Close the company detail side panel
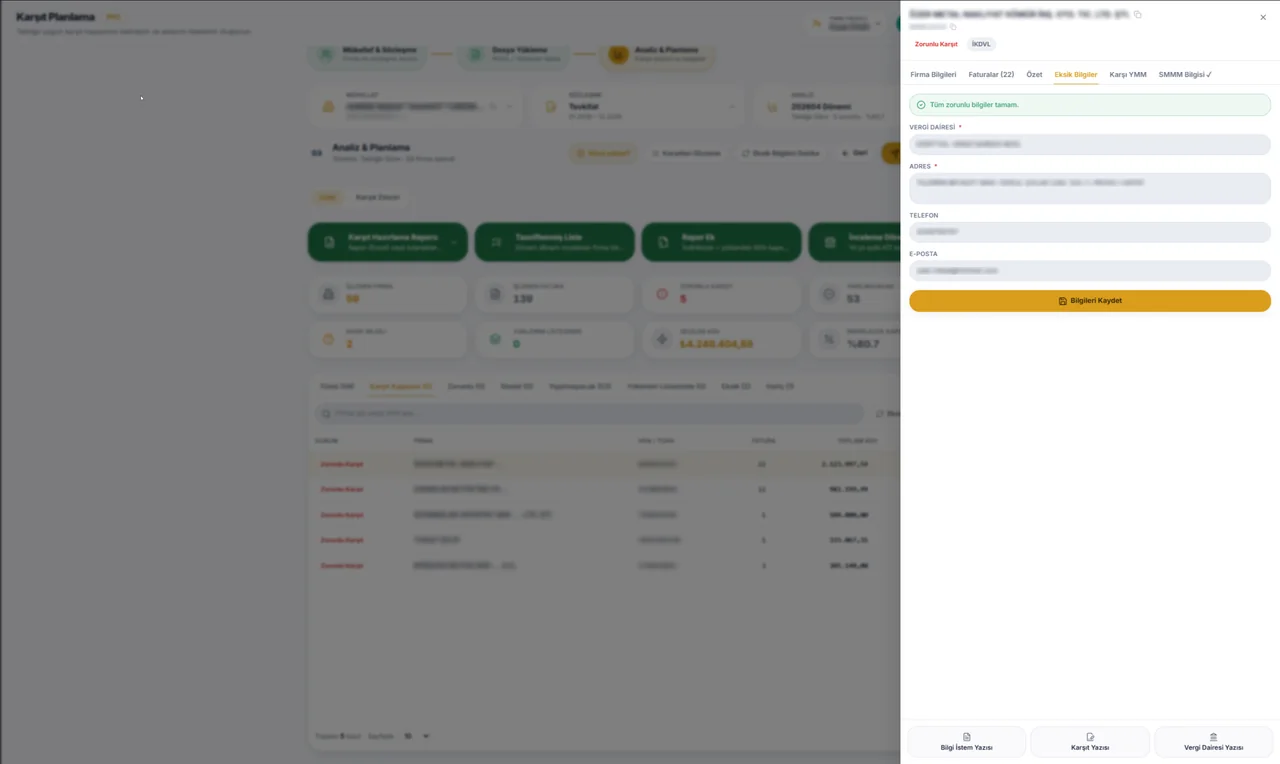Image resolution: width=1280 pixels, height=764 pixels. (1262, 17)
